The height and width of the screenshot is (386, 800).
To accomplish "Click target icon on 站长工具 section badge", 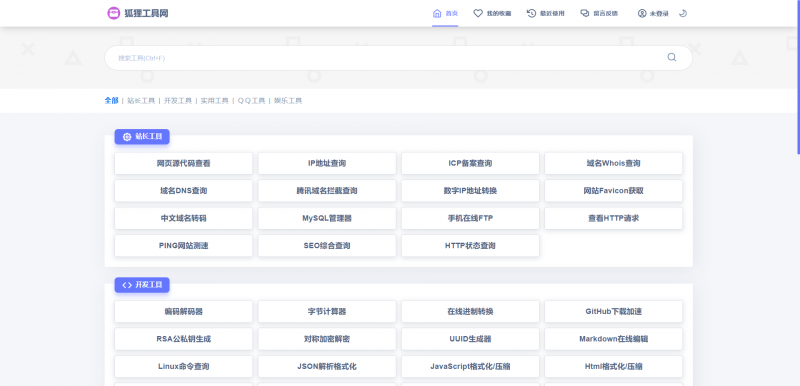I will coord(127,137).
